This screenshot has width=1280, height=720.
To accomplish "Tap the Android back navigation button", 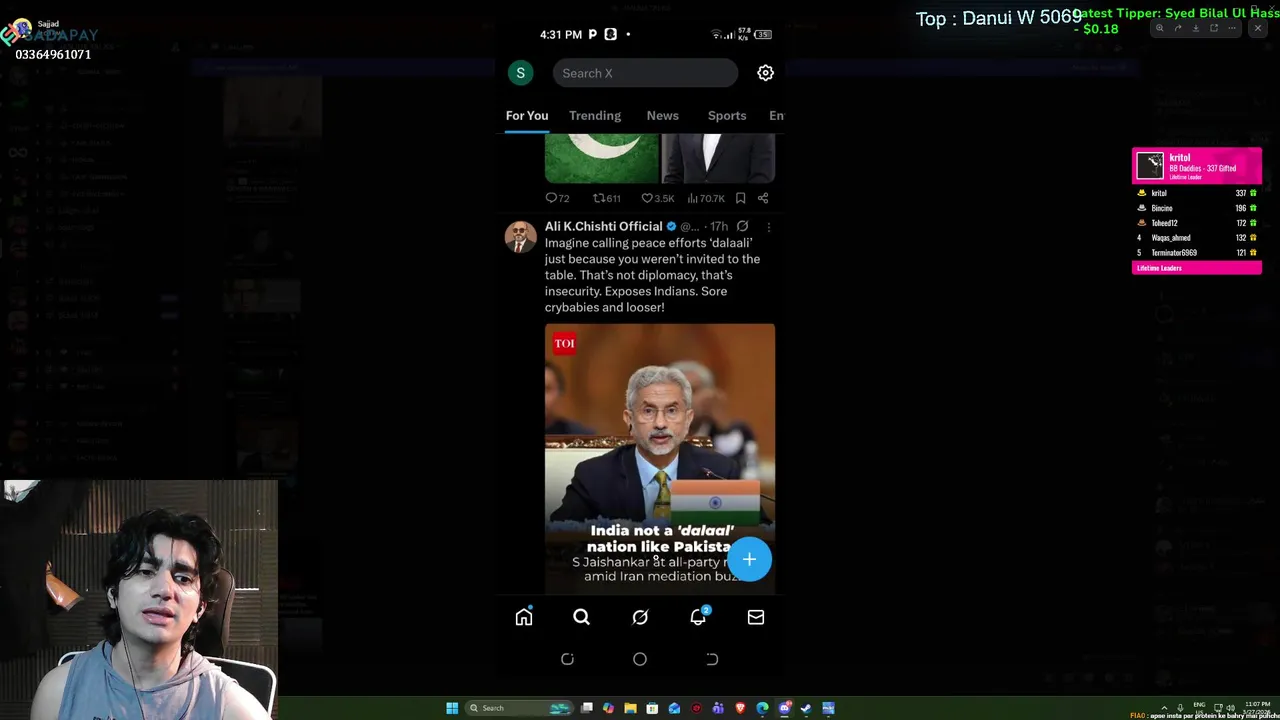I will (x=712, y=659).
